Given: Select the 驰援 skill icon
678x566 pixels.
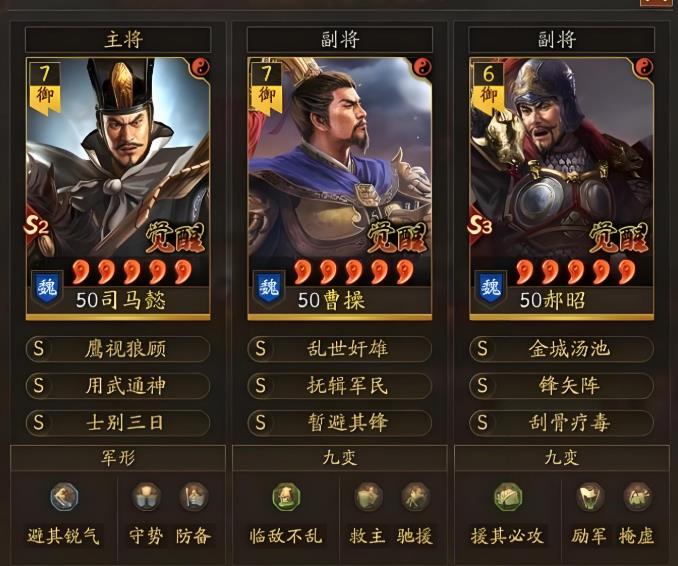Looking at the screenshot, I should [415, 497].
